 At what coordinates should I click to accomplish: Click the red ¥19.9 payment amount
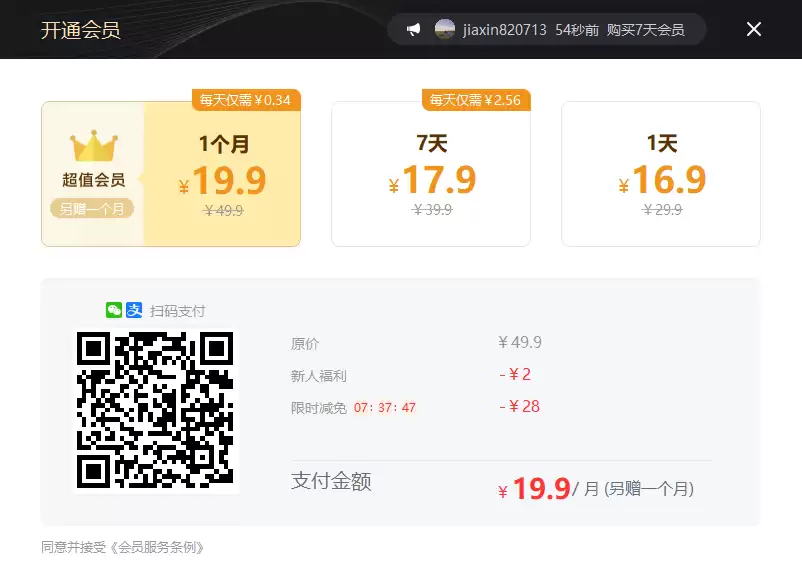point(540,488)
